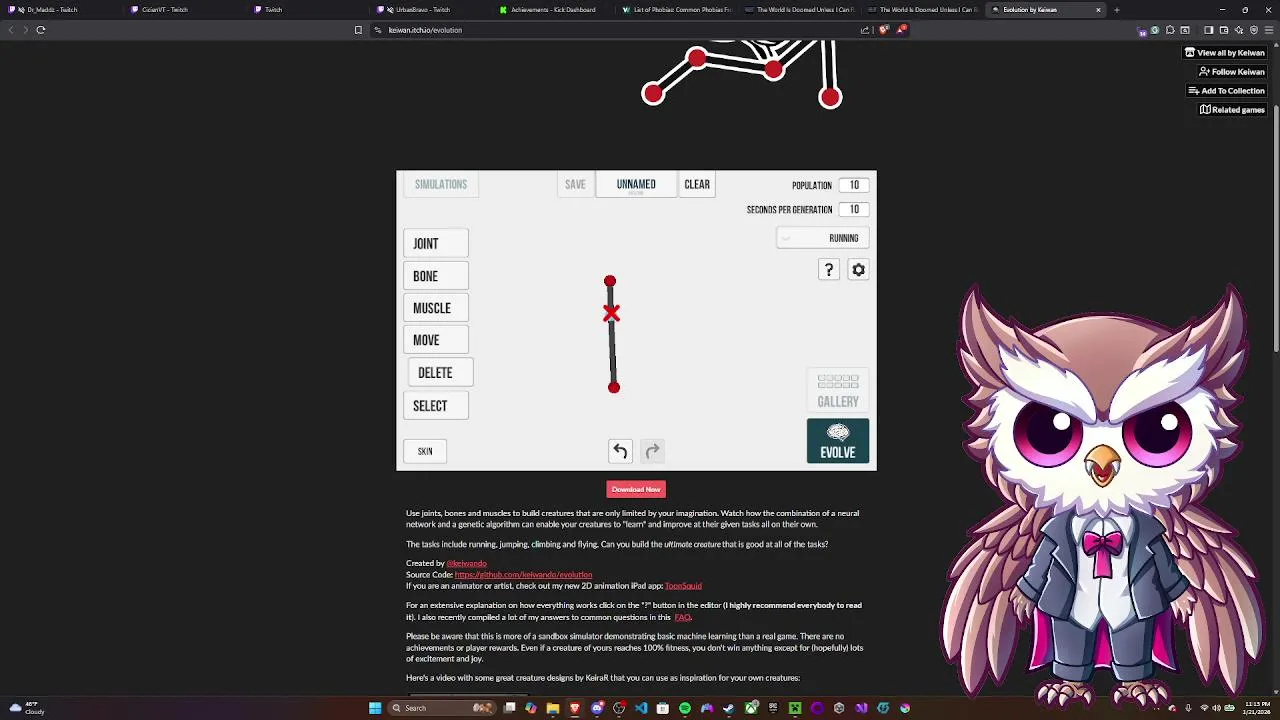Add the game to a collection

[1226, 91]
